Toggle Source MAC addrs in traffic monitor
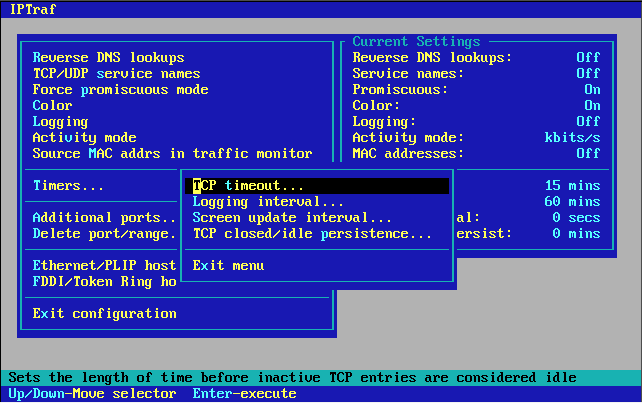The width and height of the screenshot is (642, 403). [172, 154]
